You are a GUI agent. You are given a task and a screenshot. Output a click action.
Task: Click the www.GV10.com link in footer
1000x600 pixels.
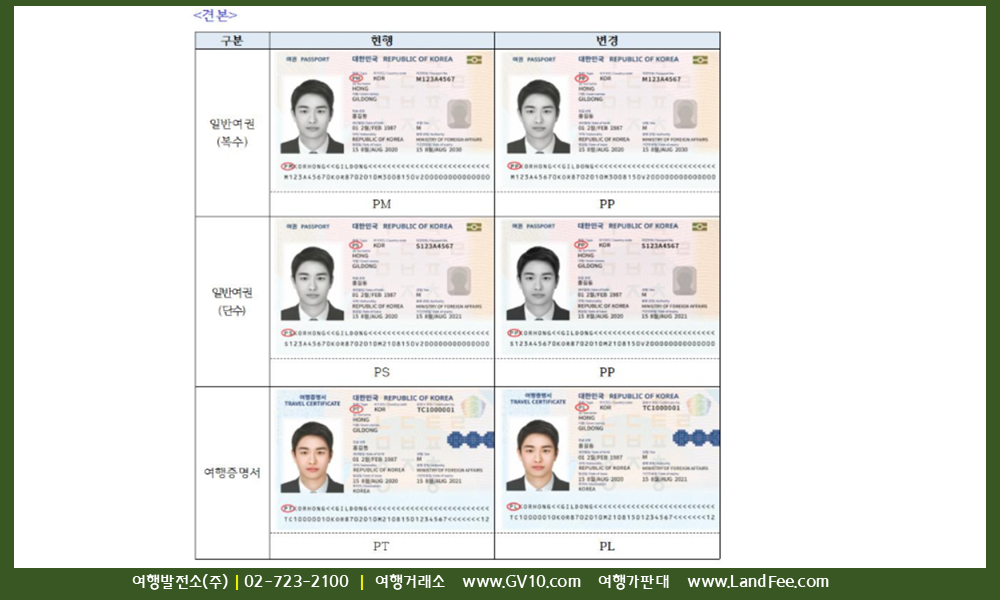521,582
